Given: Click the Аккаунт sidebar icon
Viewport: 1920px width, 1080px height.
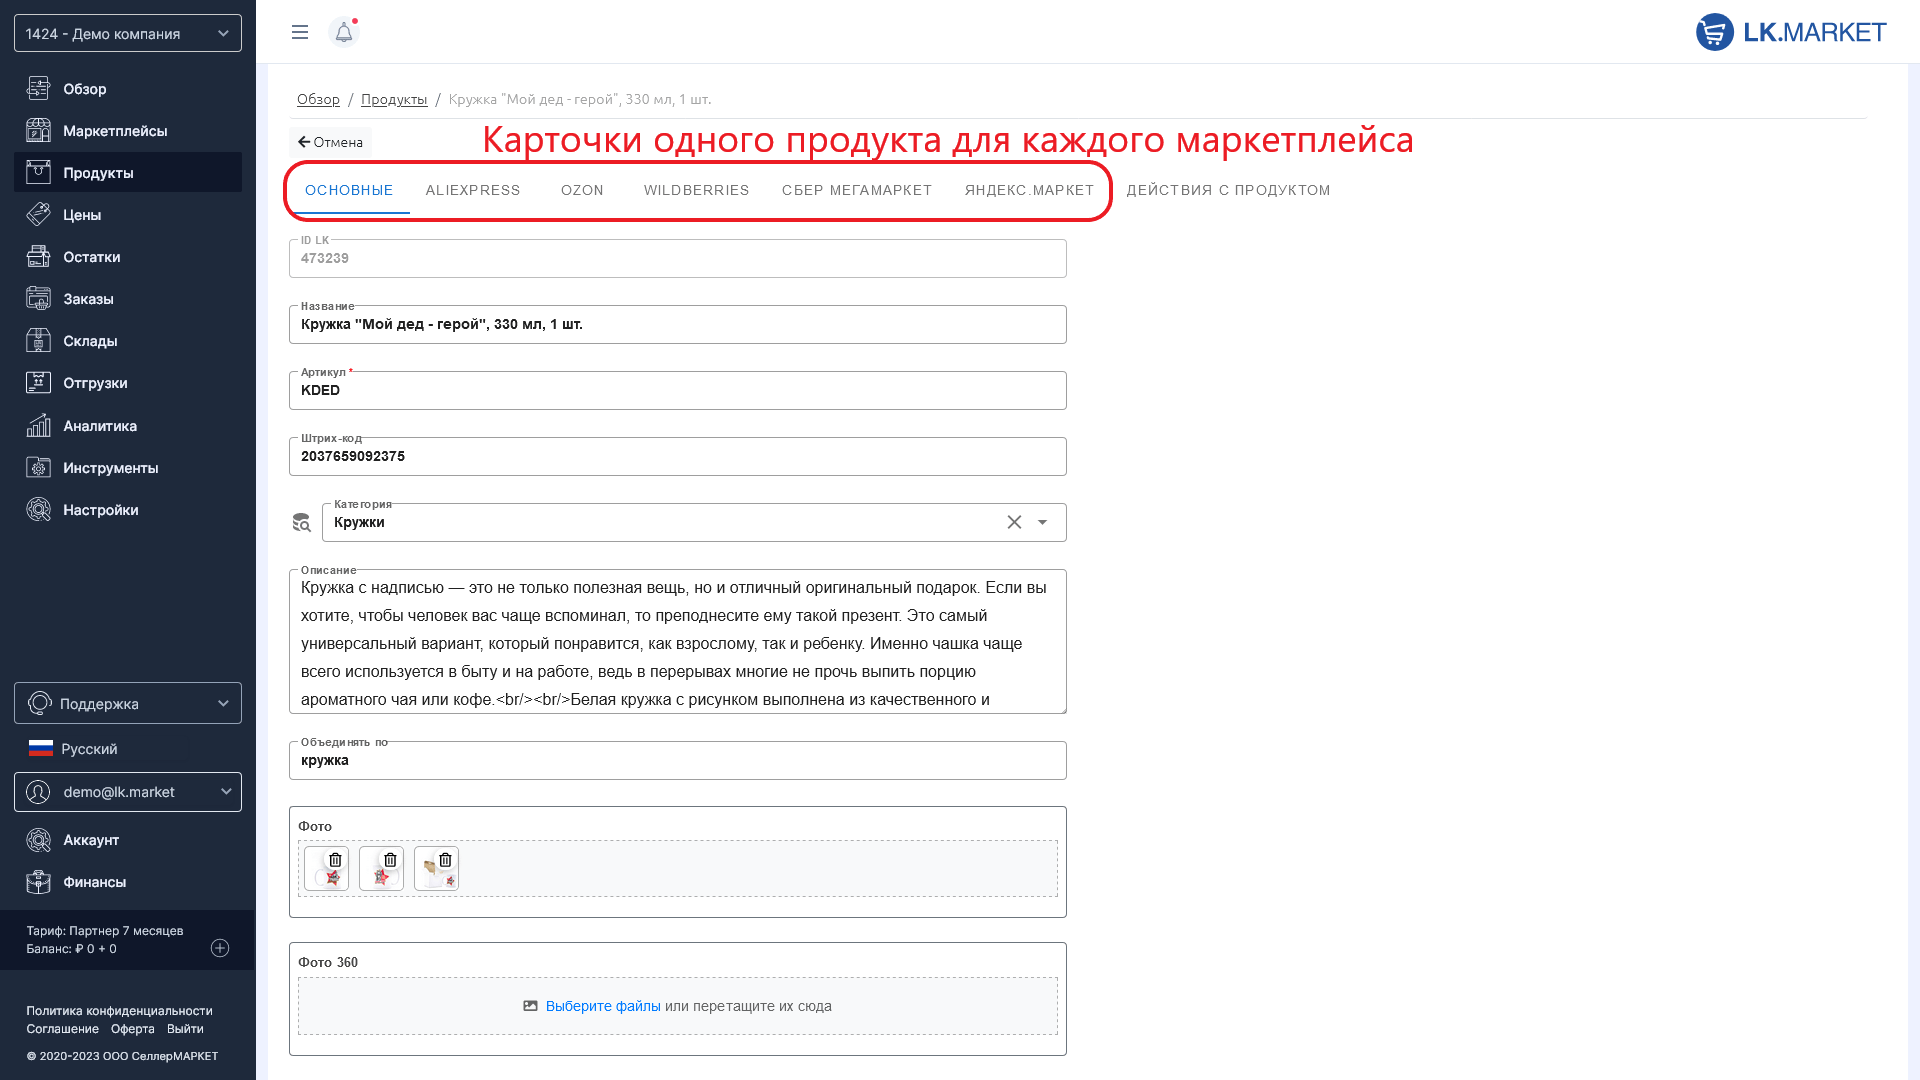Looking at the screenshot, I should [x=39, y=840].
